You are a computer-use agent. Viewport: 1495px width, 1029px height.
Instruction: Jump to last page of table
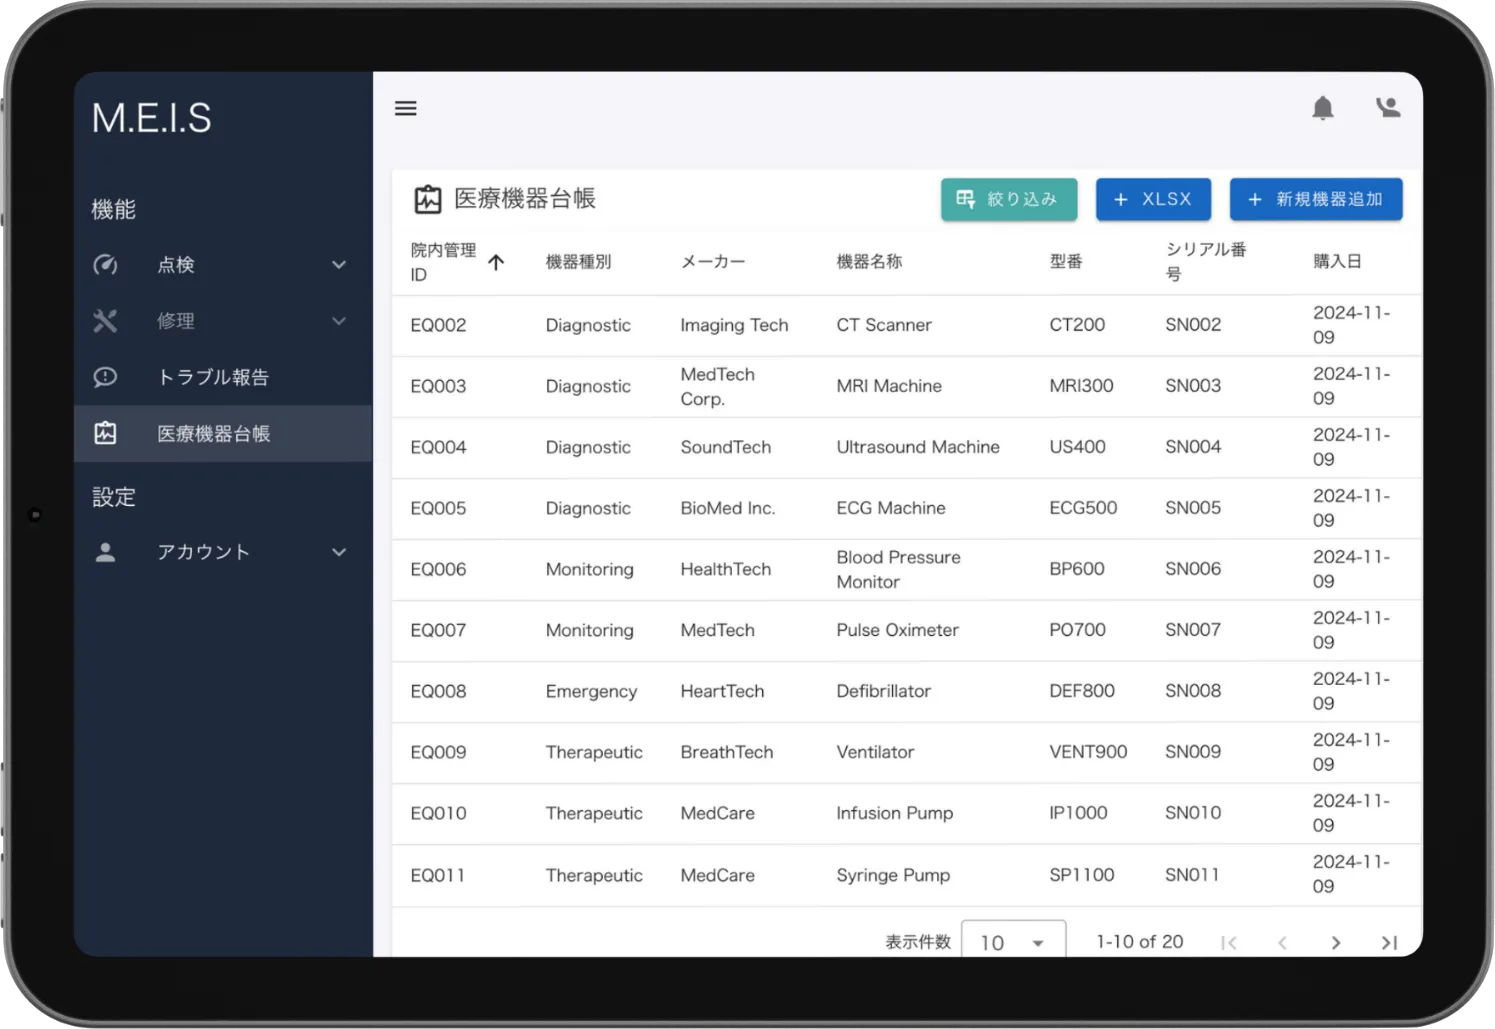(x=1389, y=943)
